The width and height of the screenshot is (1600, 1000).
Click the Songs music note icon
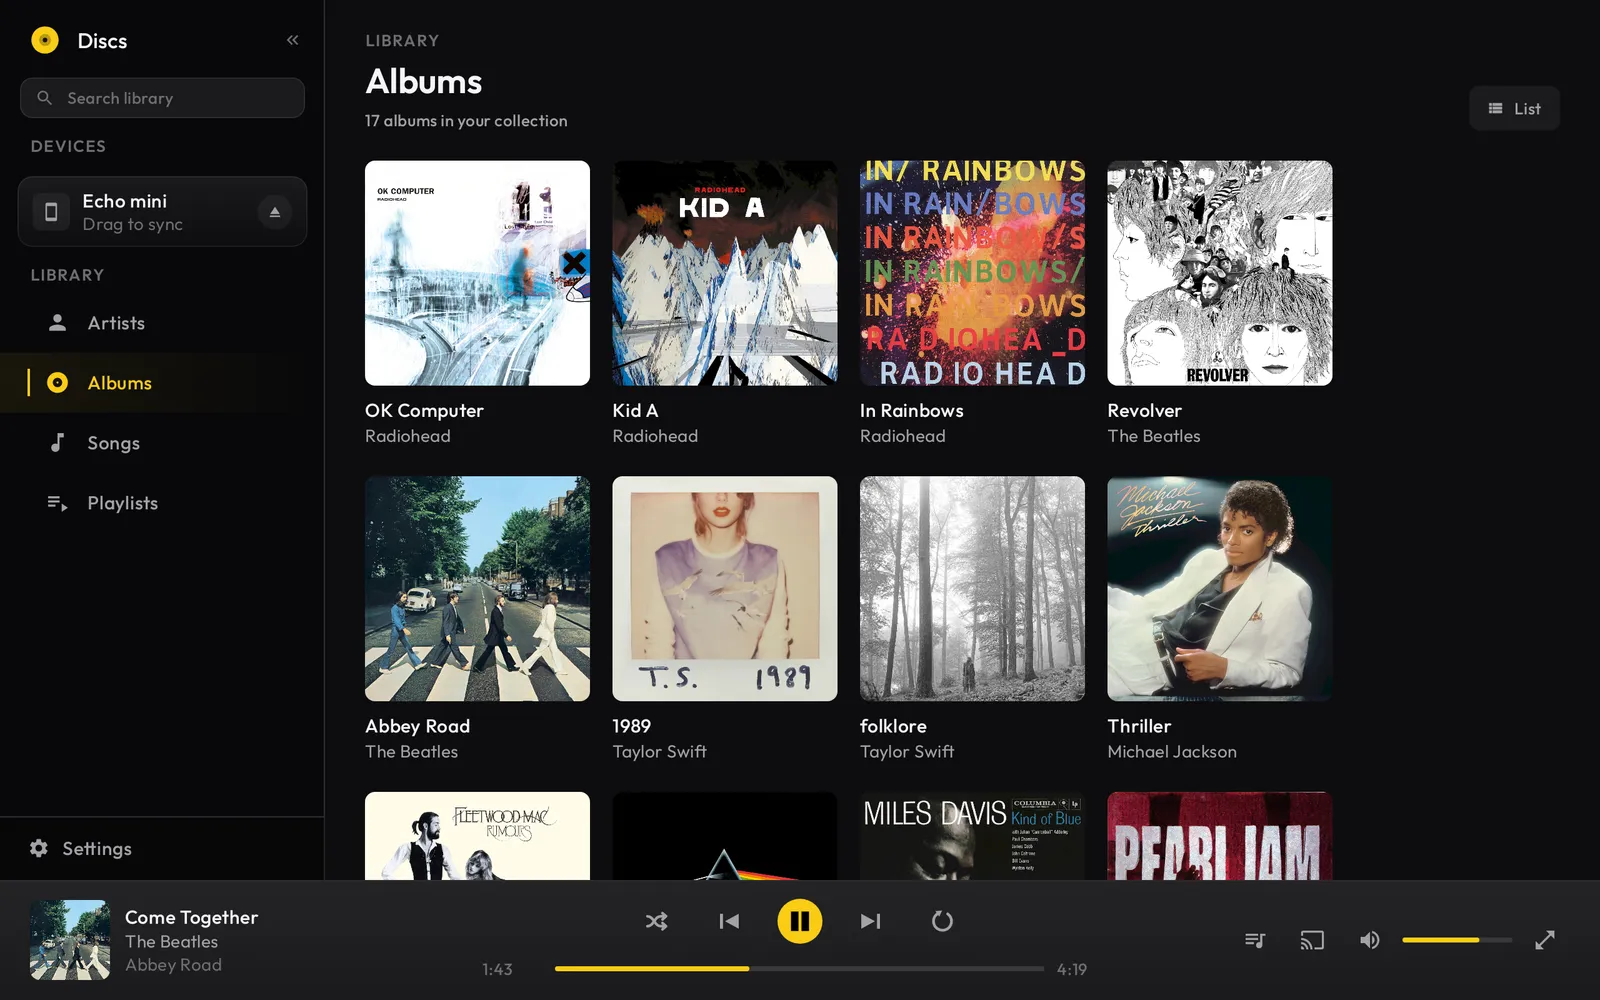coord(57,442)
